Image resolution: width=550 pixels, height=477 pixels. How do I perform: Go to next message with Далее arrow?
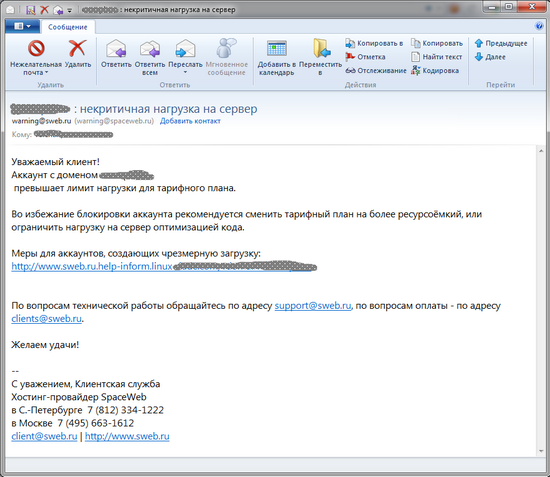(x=490, y=57)
